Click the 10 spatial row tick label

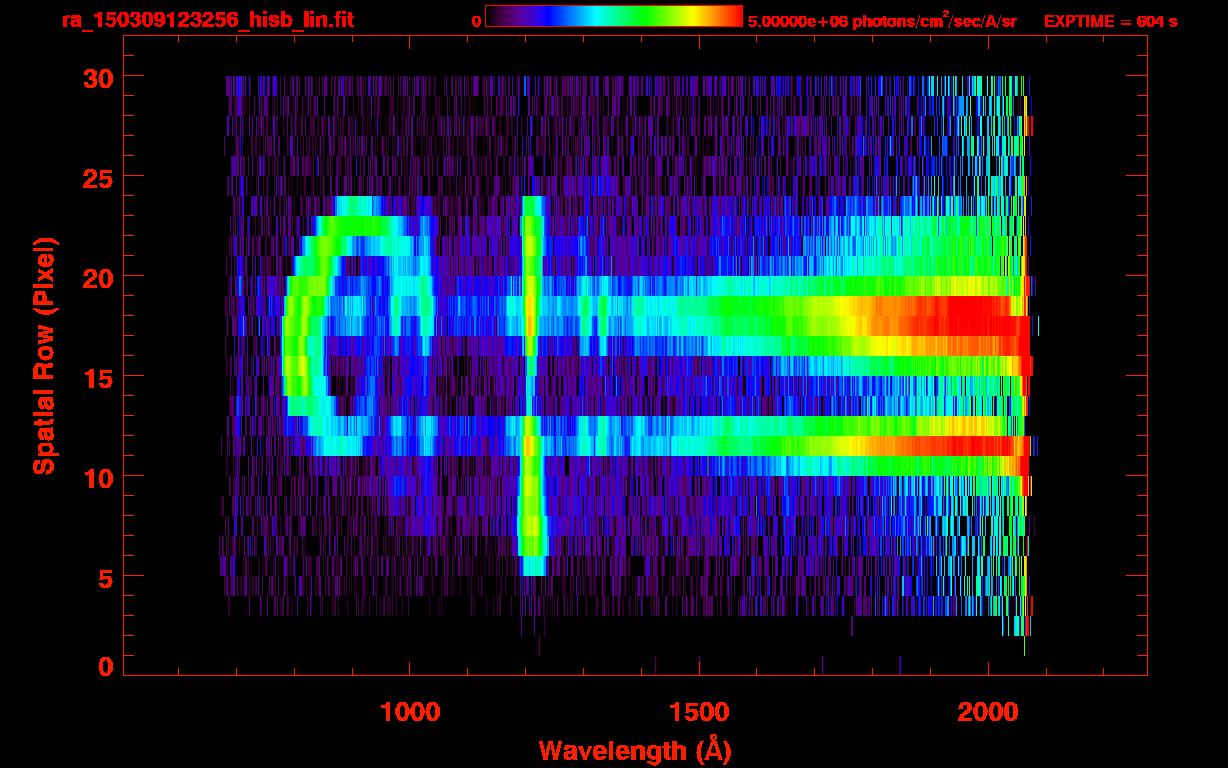pos(97,477)
